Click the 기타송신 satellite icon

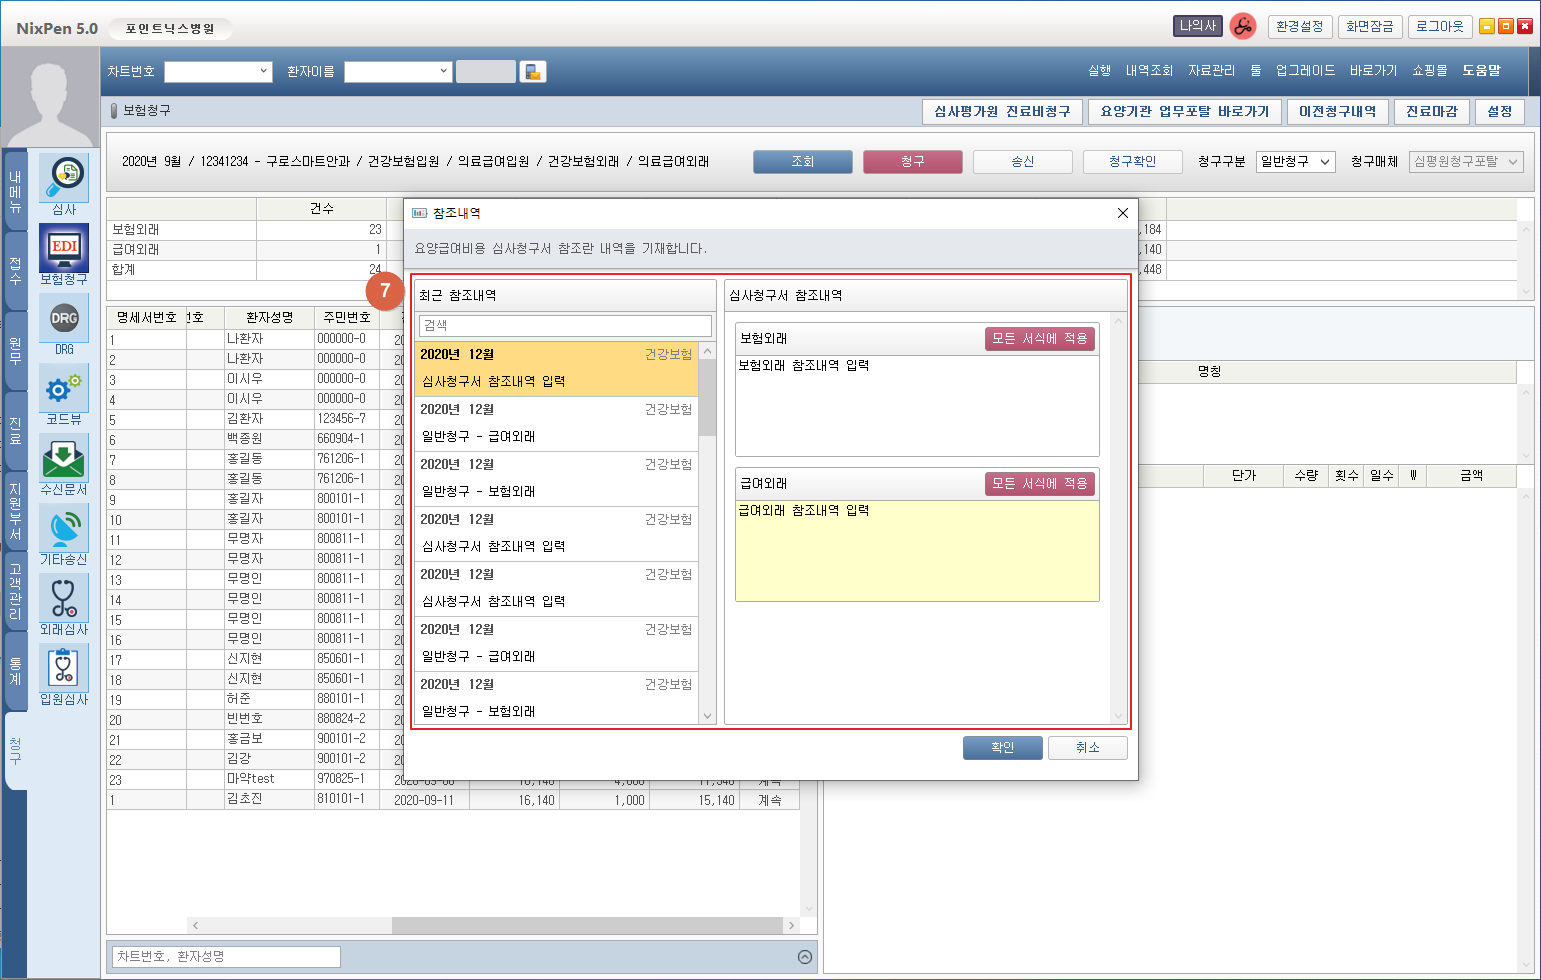click(x=64, y=529)
